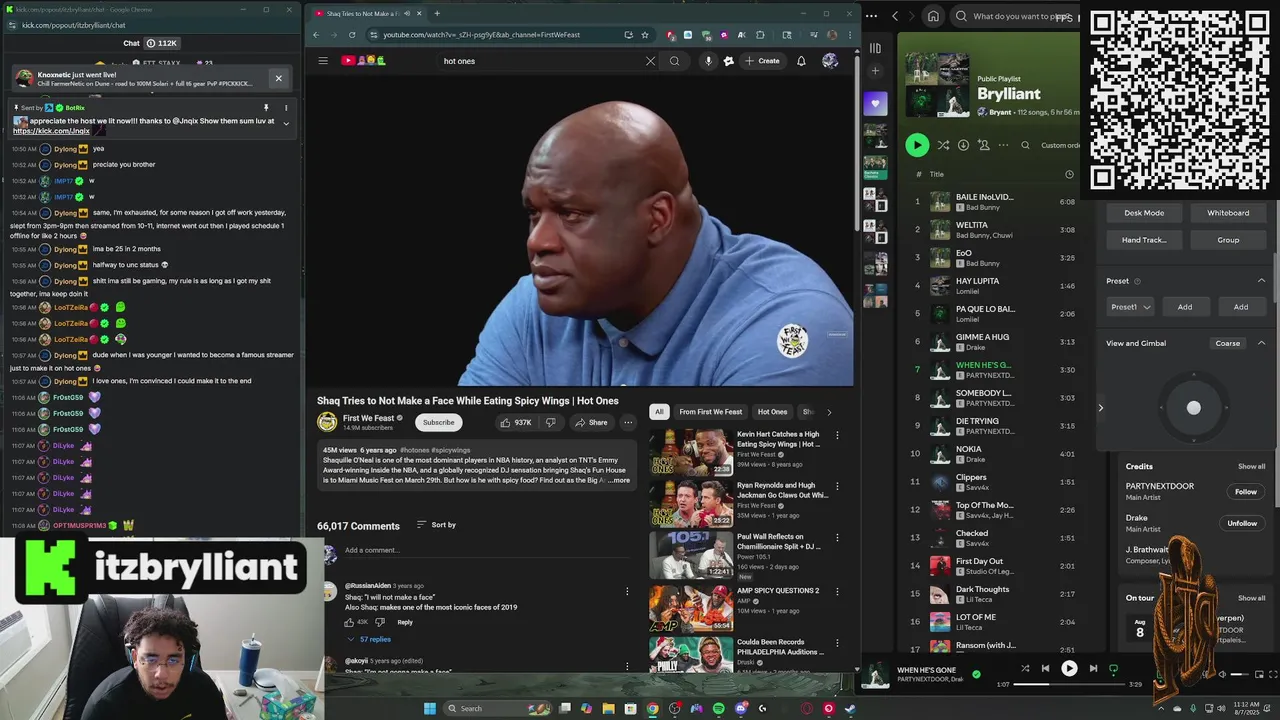
Task: Go to Spotify Home
Action: pyautogui.click(x=933, y=16)
